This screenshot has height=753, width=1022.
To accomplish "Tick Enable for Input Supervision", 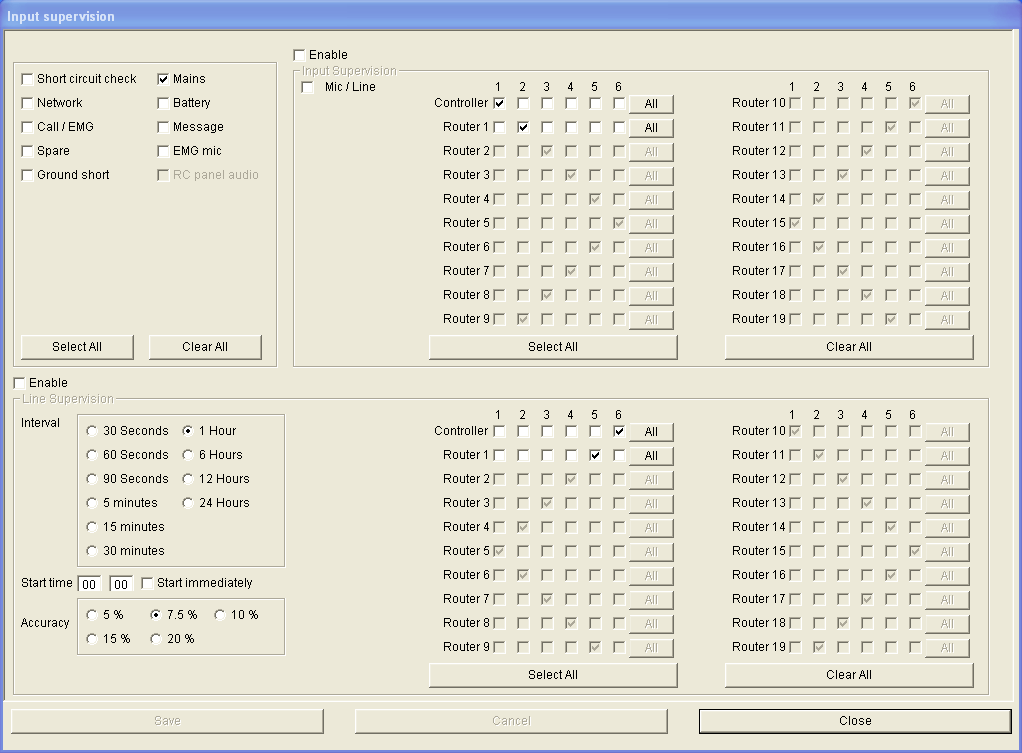I will coord(299,55).
